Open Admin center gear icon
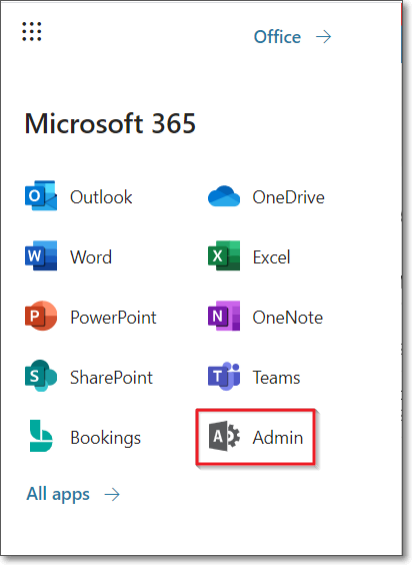Viewport: 412px width, 565px height. point(224,436)
